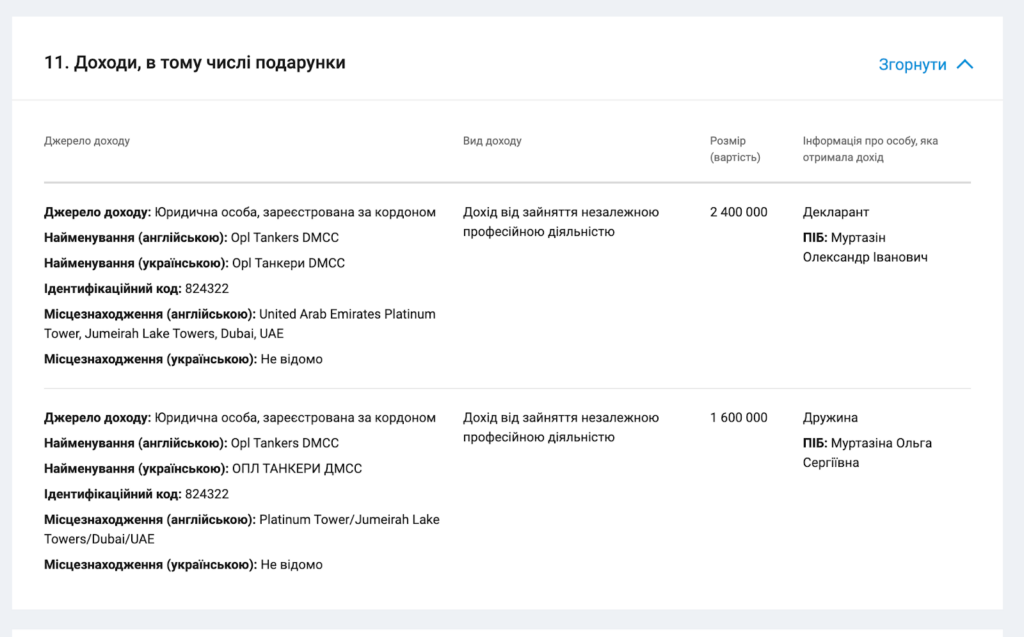
Task: Select the 2 400 000 income amount
Action: click(x=738, y=212)
